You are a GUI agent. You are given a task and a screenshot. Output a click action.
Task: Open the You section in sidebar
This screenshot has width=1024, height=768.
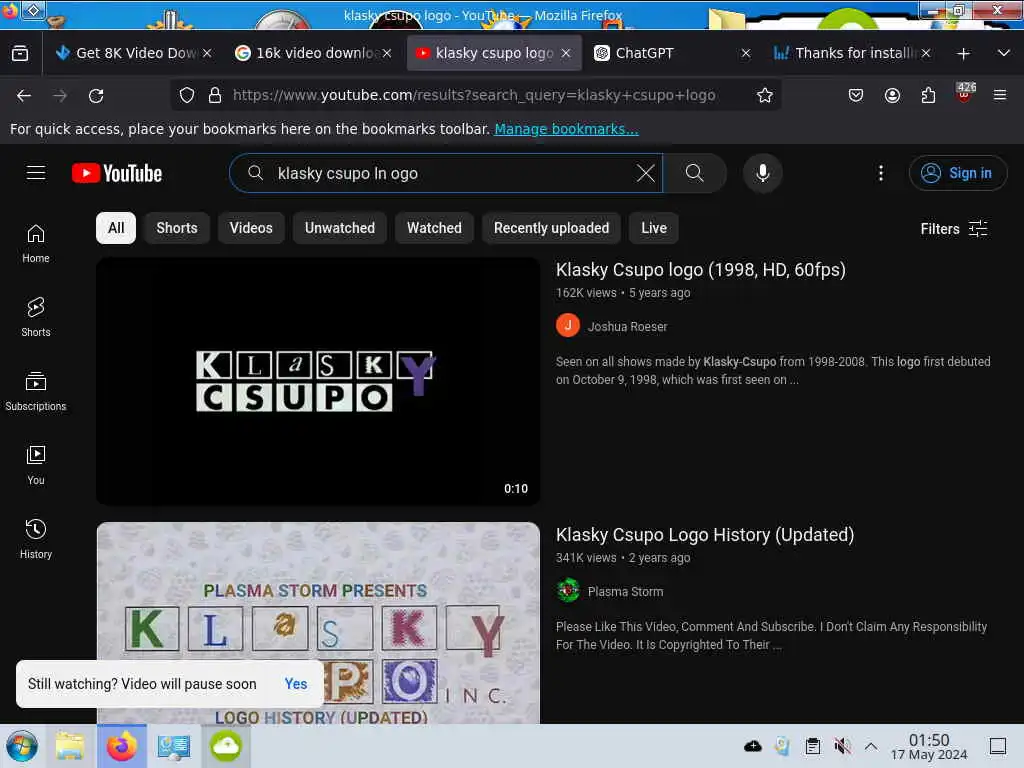coord(36,466)
